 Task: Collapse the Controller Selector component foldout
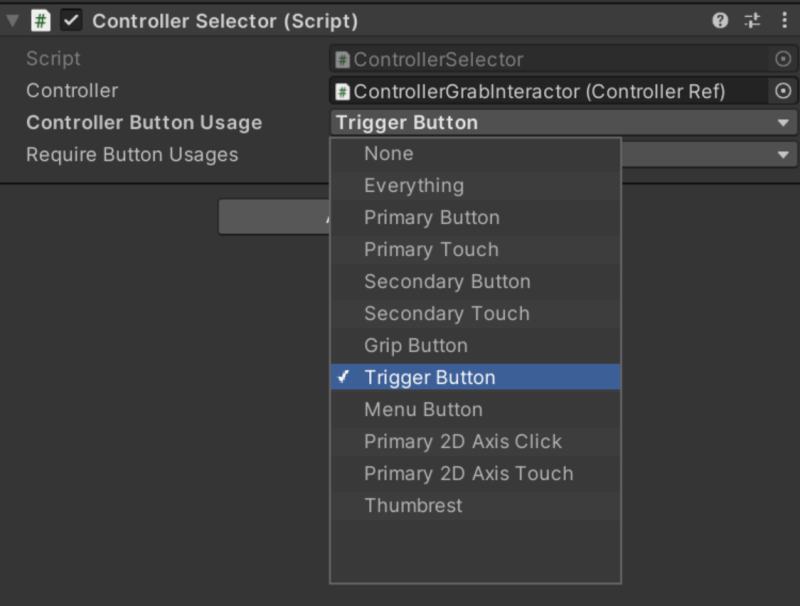point(13,20)
